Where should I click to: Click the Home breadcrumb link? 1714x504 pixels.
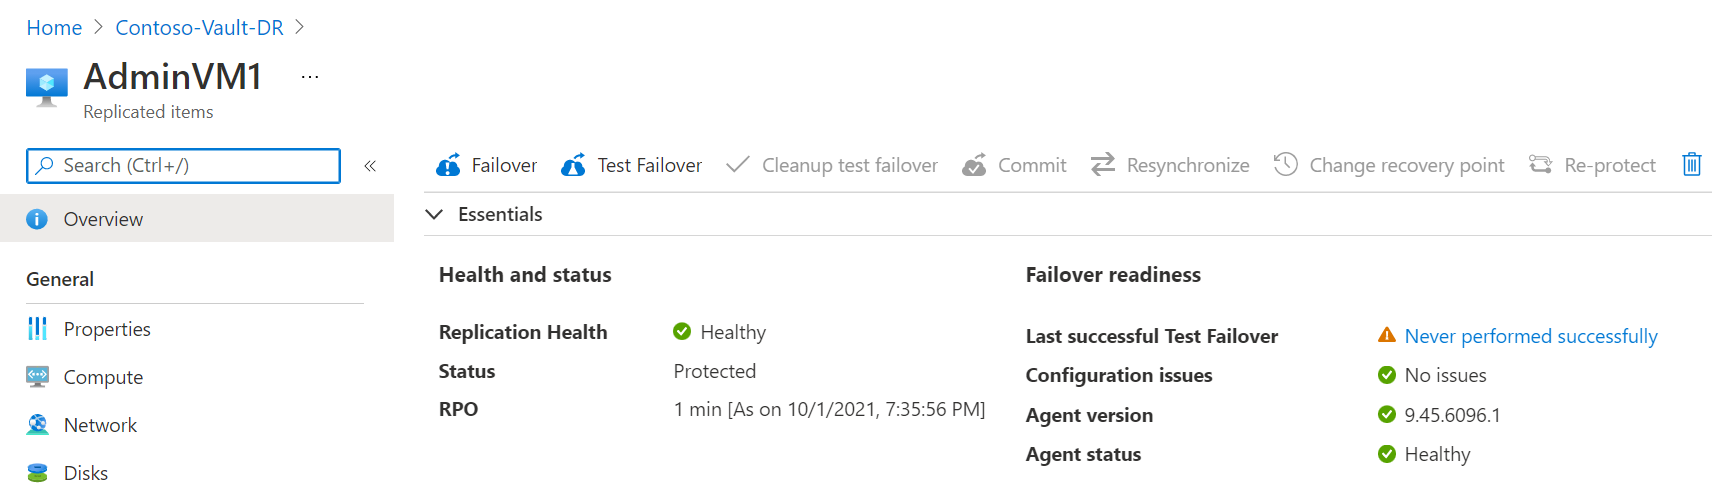point(54,28)
